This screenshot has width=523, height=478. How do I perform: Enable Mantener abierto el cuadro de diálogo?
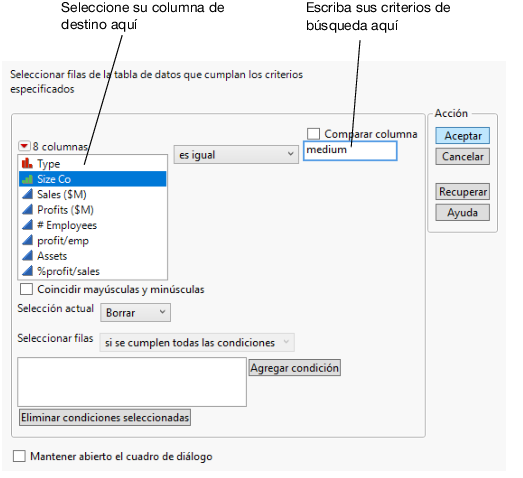coord(19,456)
